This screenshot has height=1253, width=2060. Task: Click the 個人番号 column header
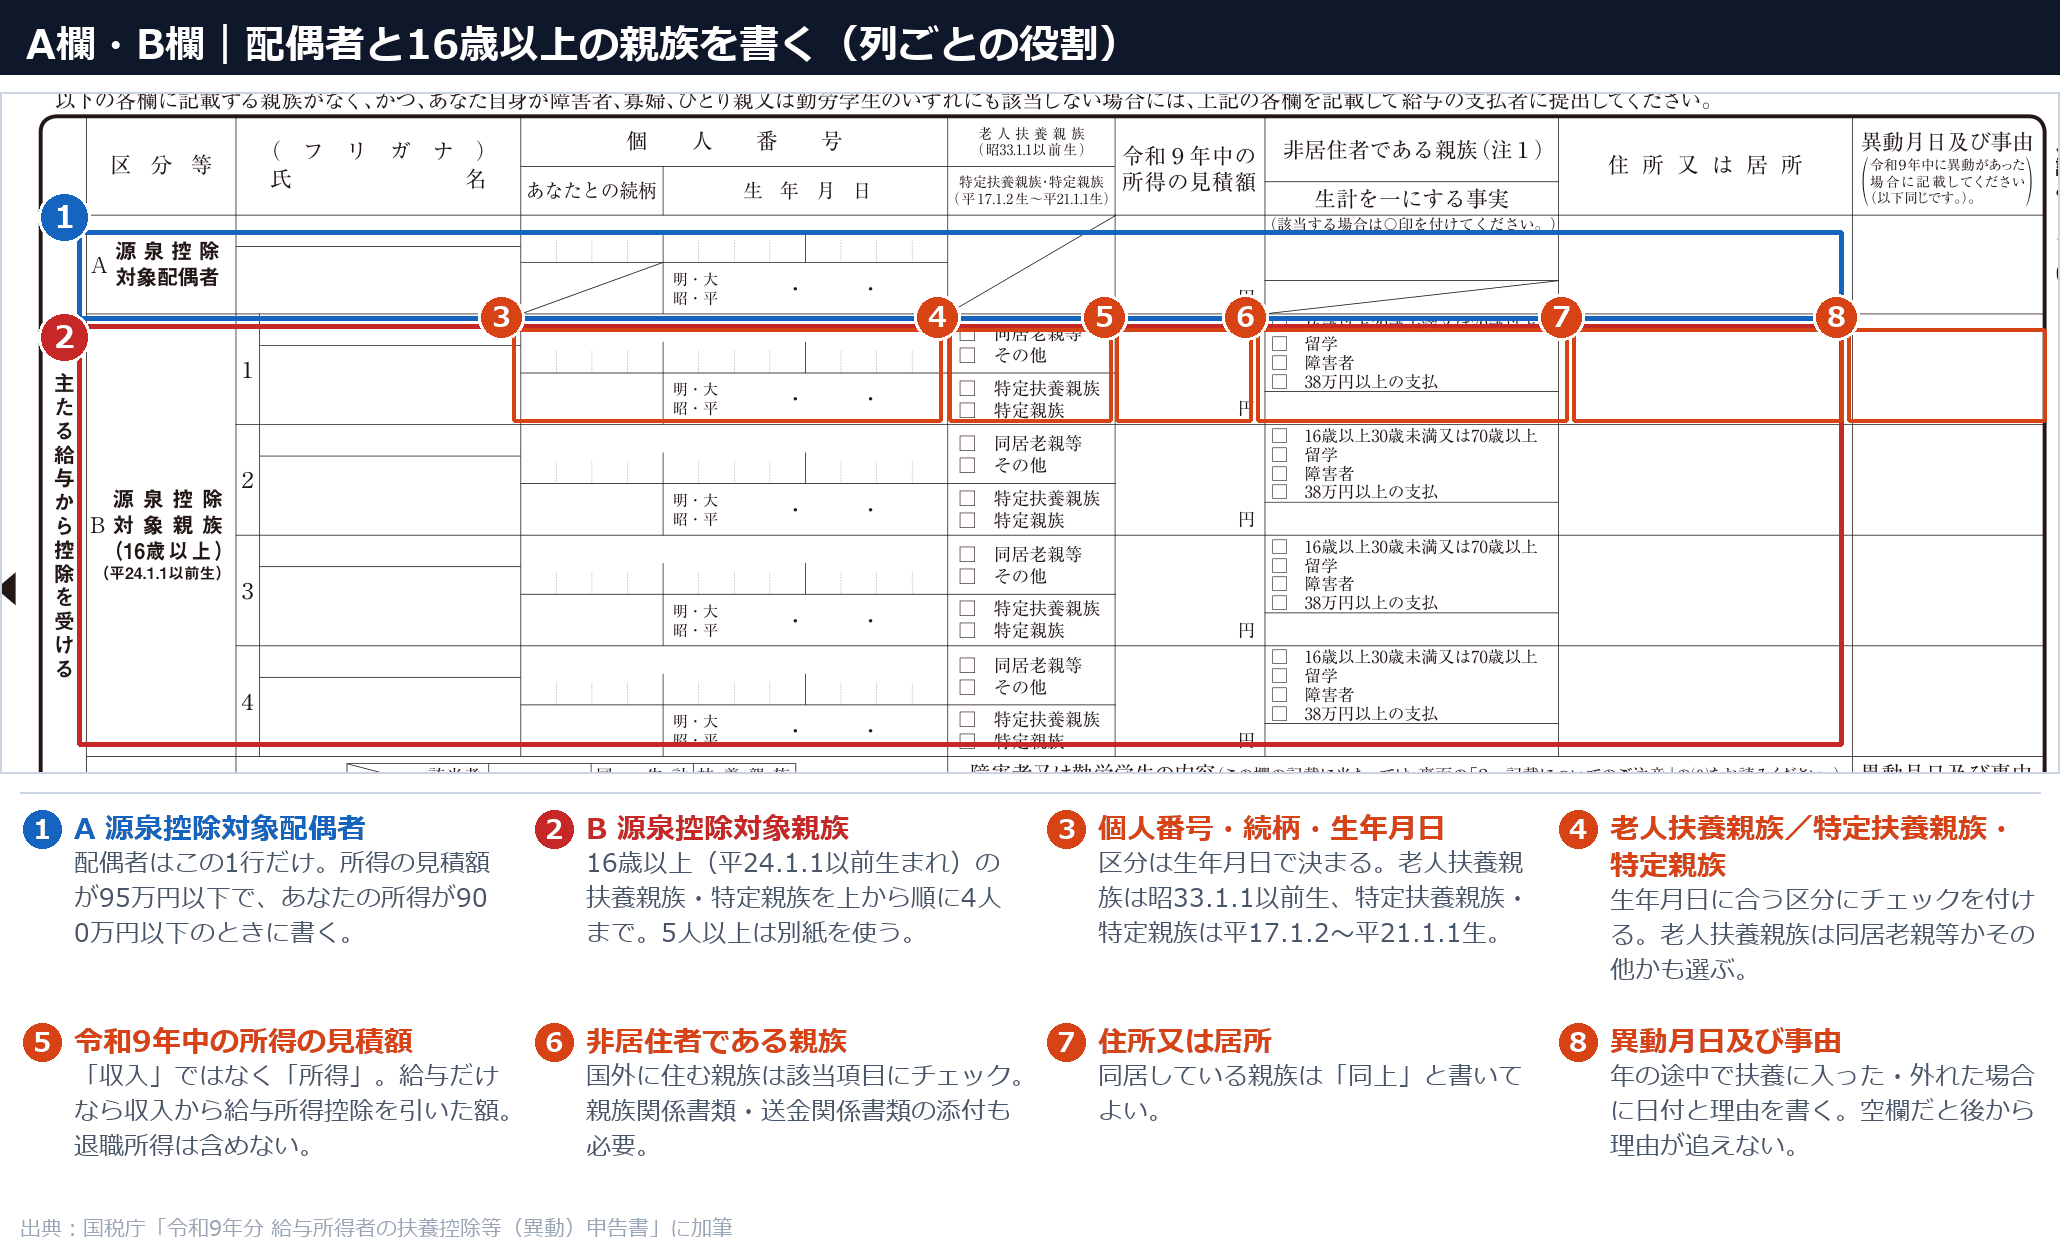pyautogui.click(x=734, y=142)
